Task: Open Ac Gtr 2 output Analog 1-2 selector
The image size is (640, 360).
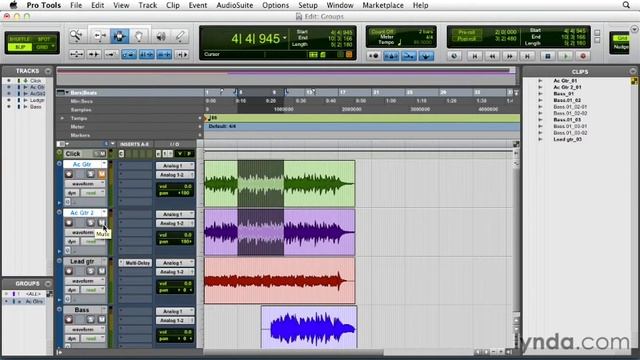Action: point(175,223)
